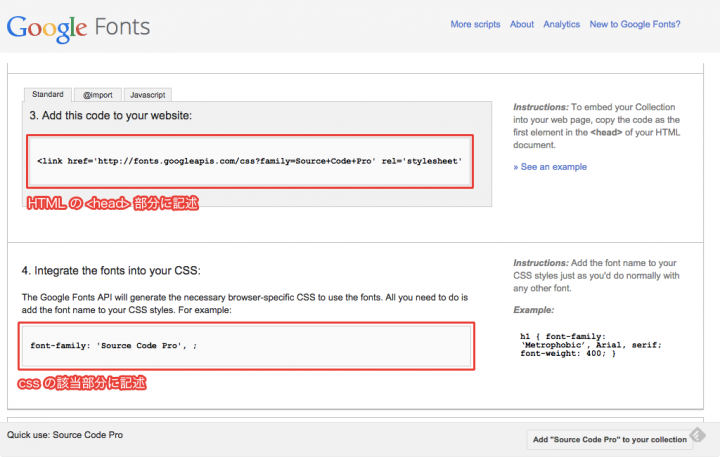Viewport: 720px width, 457px height.
Task: Click the font-family Source Code Pro field
Action: (246, 346)
